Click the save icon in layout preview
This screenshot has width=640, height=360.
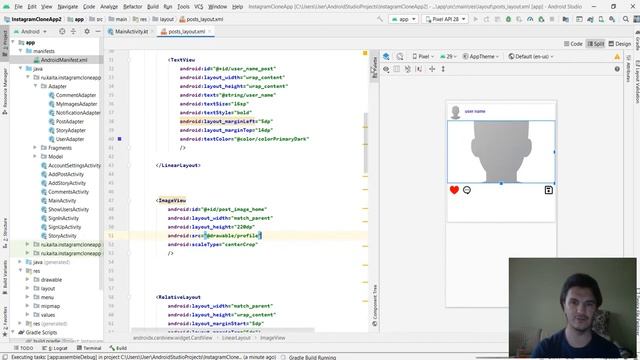[x=549, y=190]
